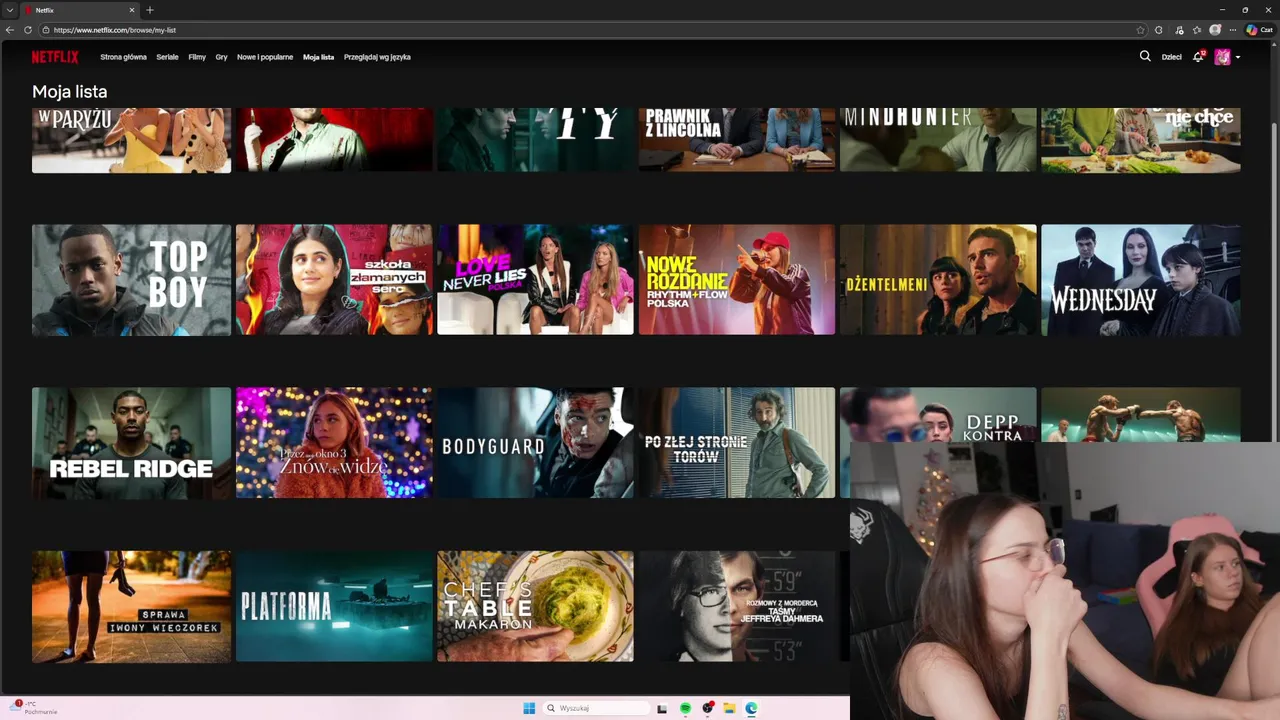The width and height of the screenshot is (1280, 720).
Task: Open Przeglądaj wg języka
Action: pyautogui.click(x=377, y=57)
